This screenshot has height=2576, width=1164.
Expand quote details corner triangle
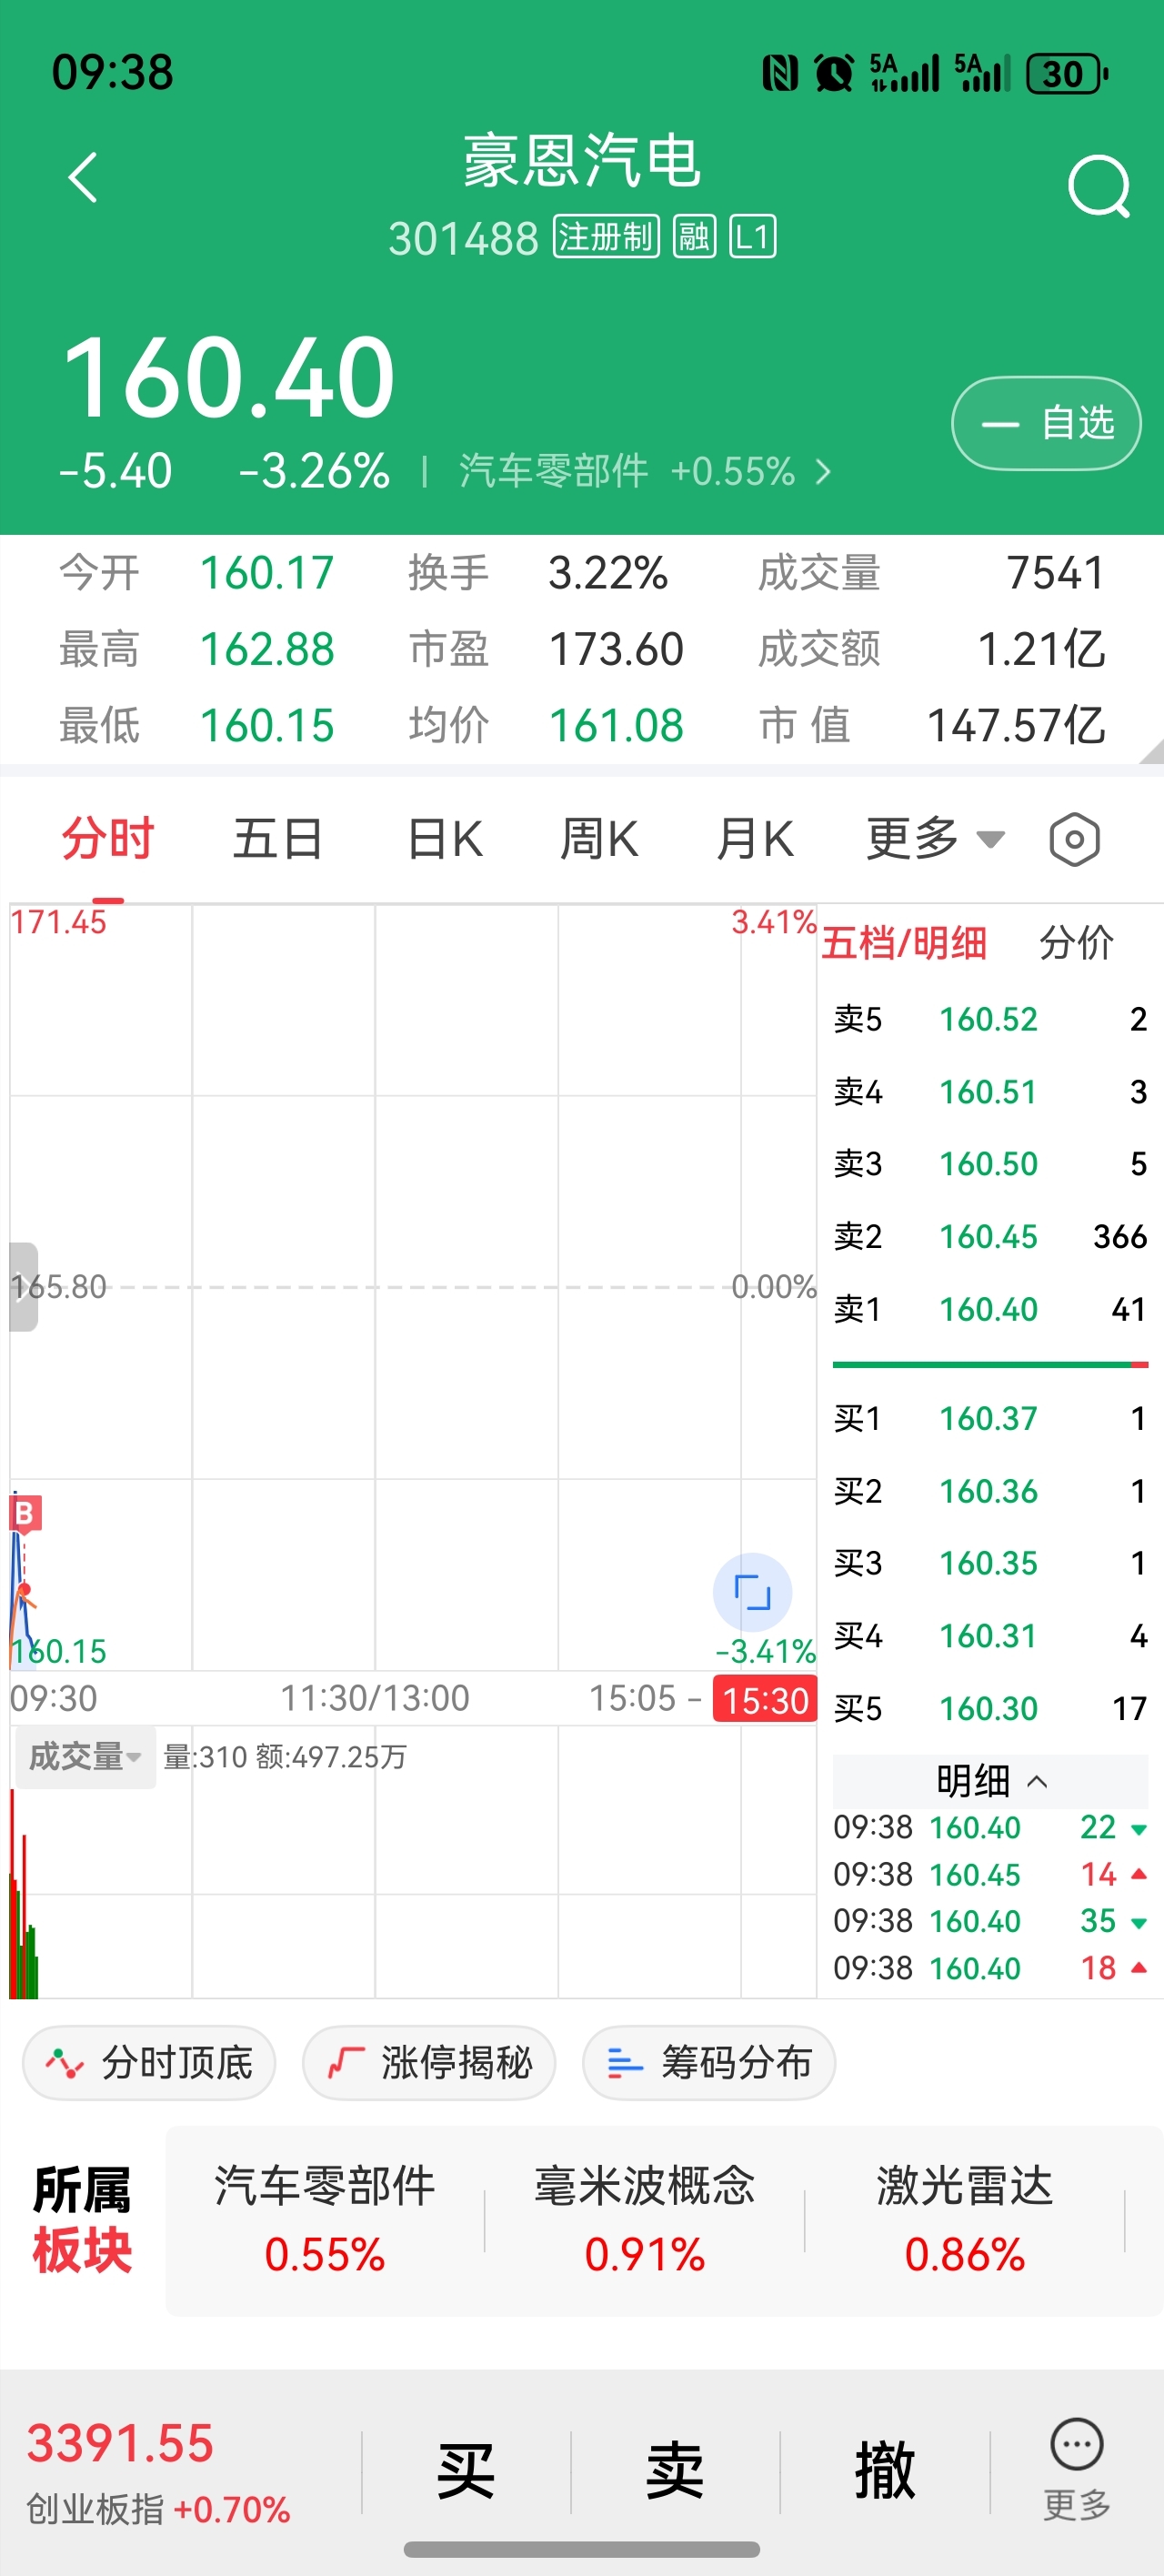point(1151,751)
